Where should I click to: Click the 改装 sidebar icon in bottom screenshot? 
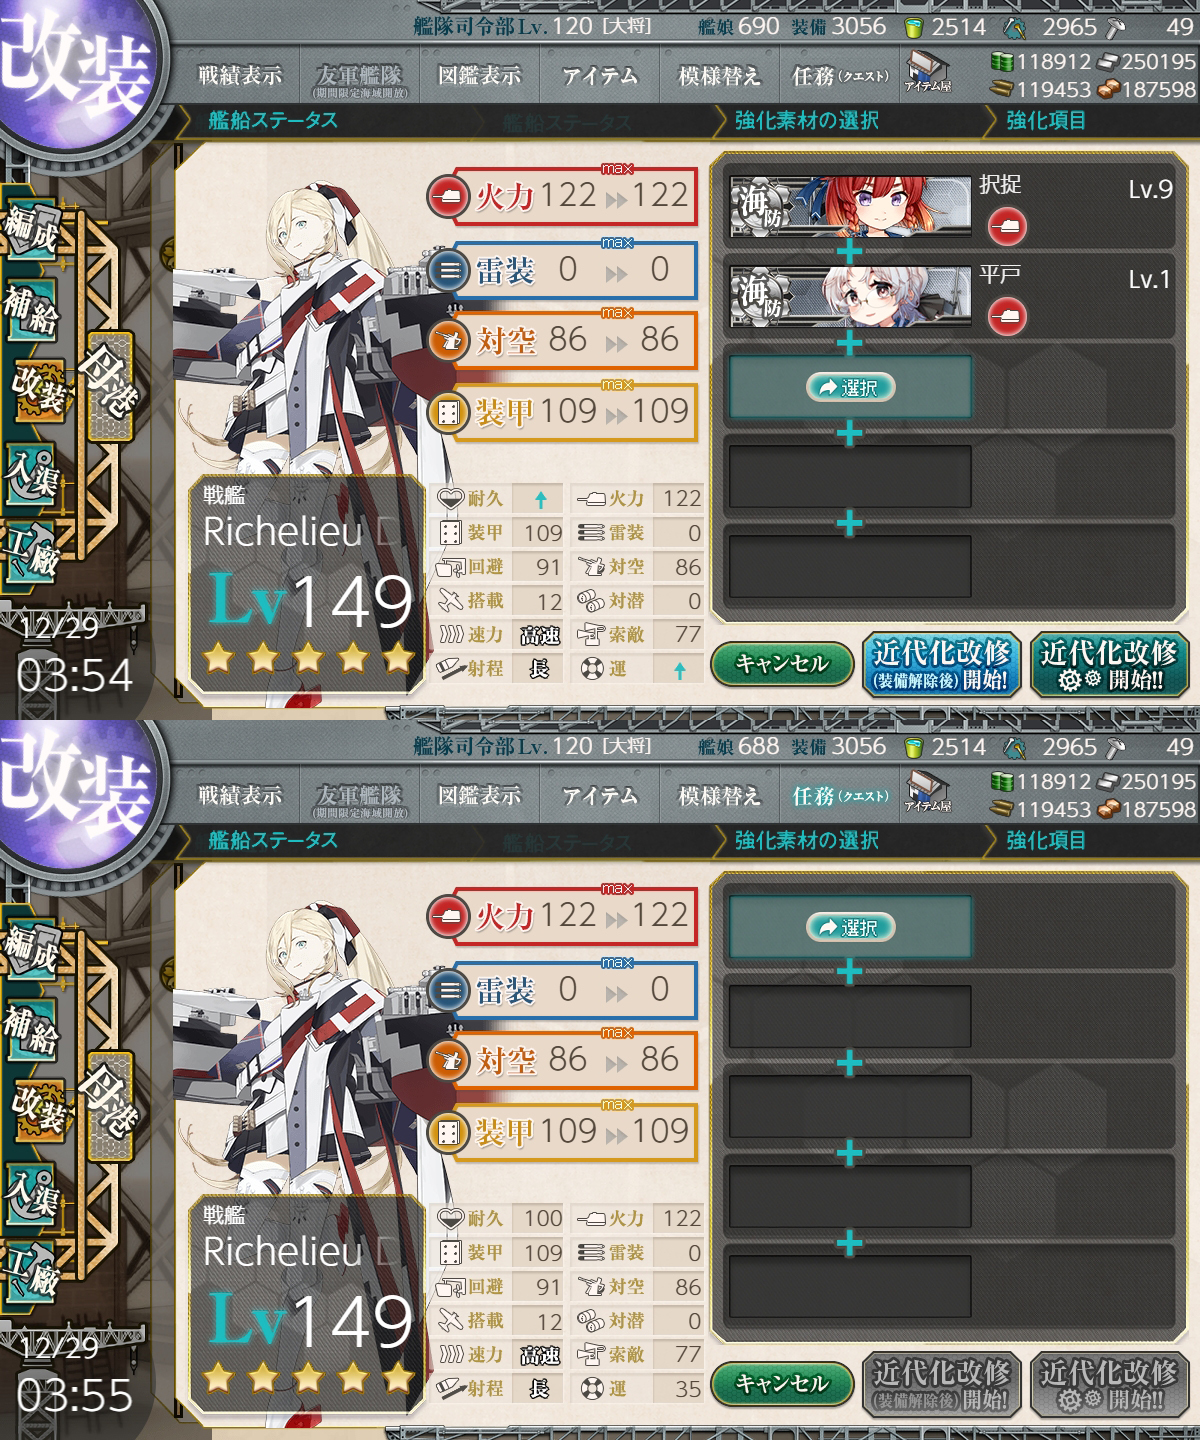tap(38, 1112)
